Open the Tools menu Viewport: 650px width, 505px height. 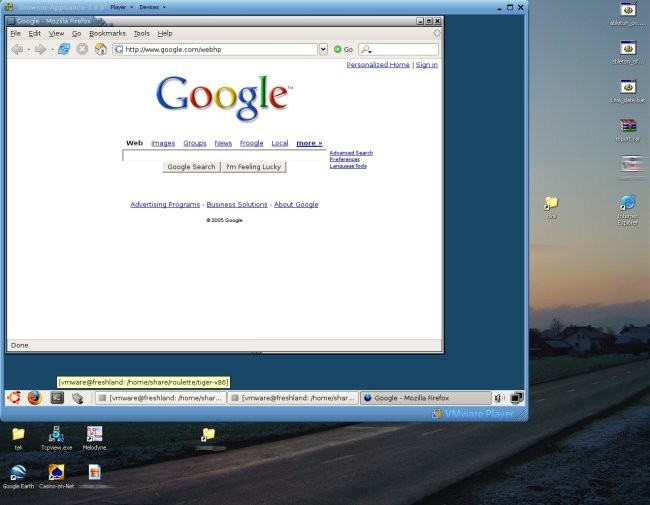(141, 33)
